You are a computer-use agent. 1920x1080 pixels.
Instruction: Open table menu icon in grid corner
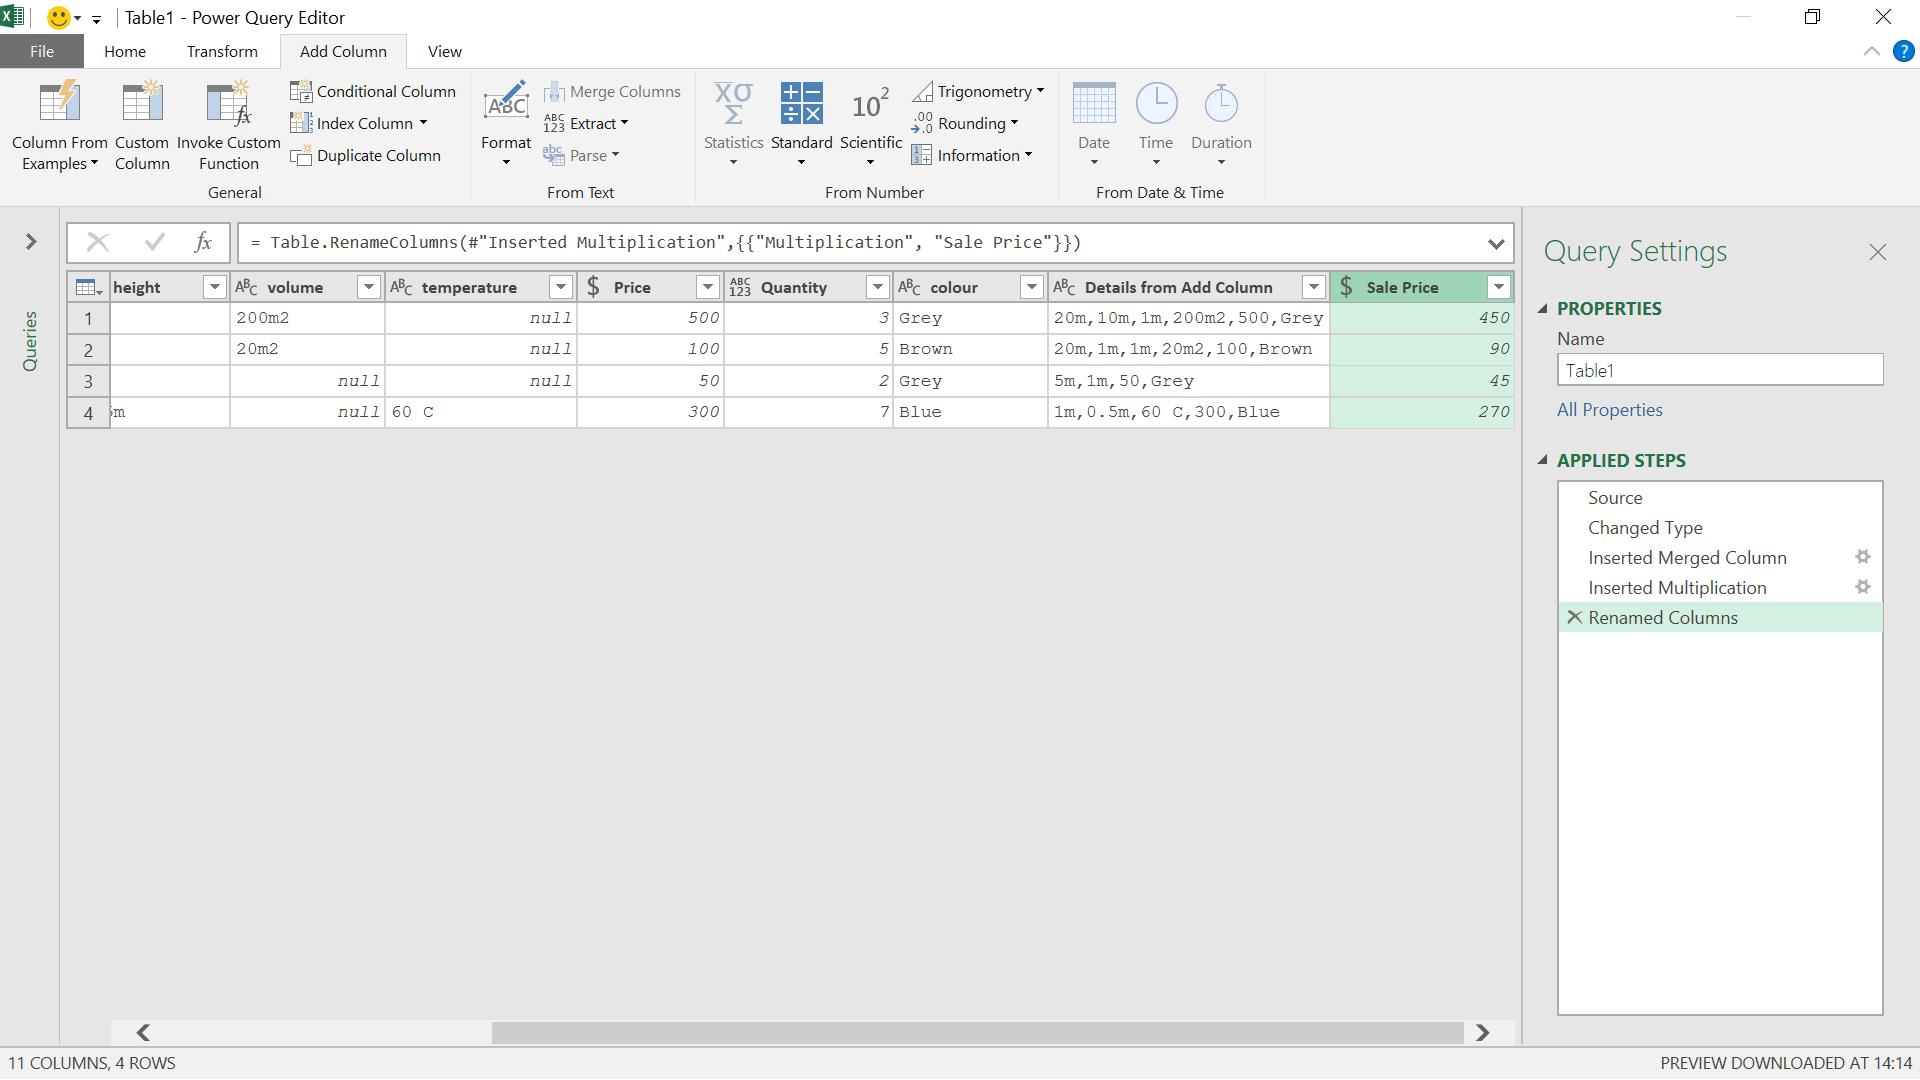click(88, 288)
